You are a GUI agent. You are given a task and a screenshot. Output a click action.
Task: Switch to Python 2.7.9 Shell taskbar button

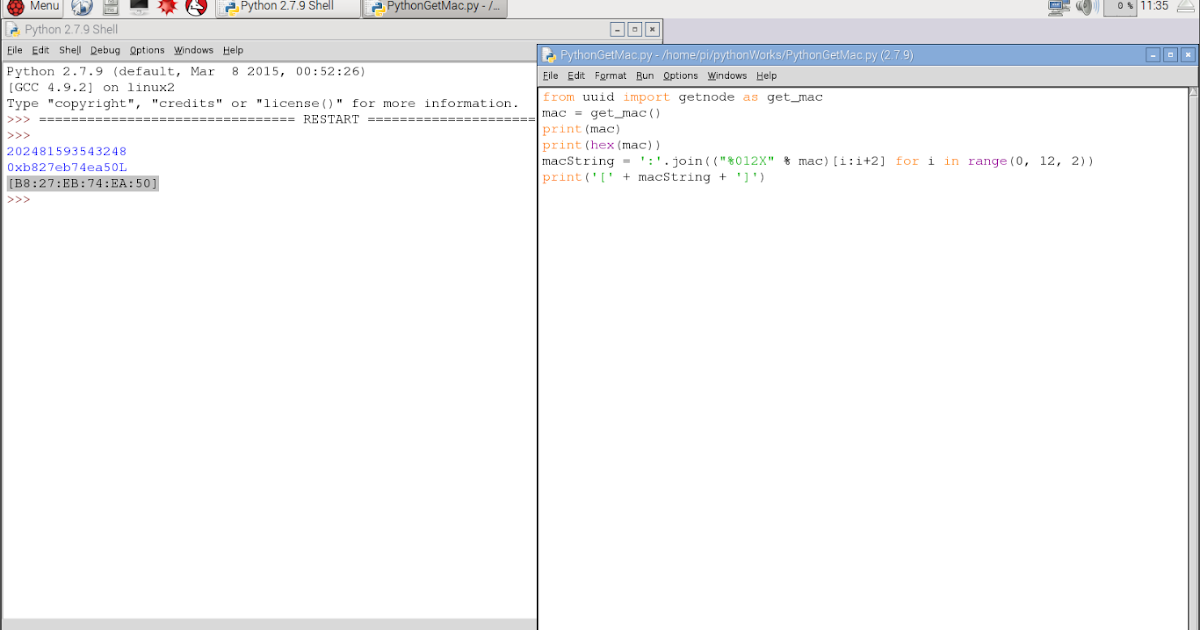tap(287, 8)
